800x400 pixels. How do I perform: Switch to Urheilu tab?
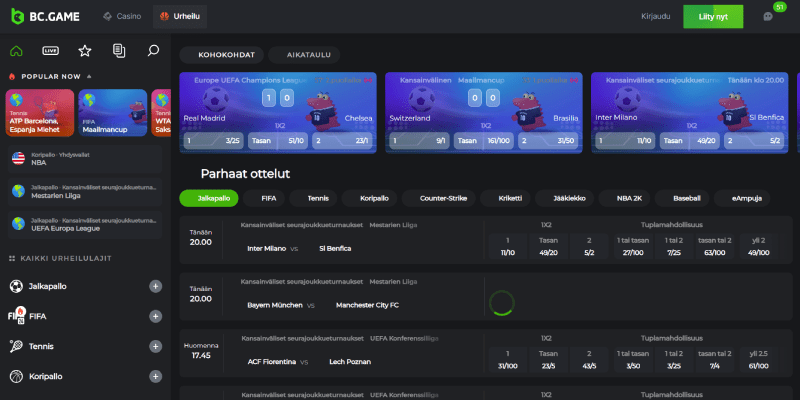pos(180,16)
